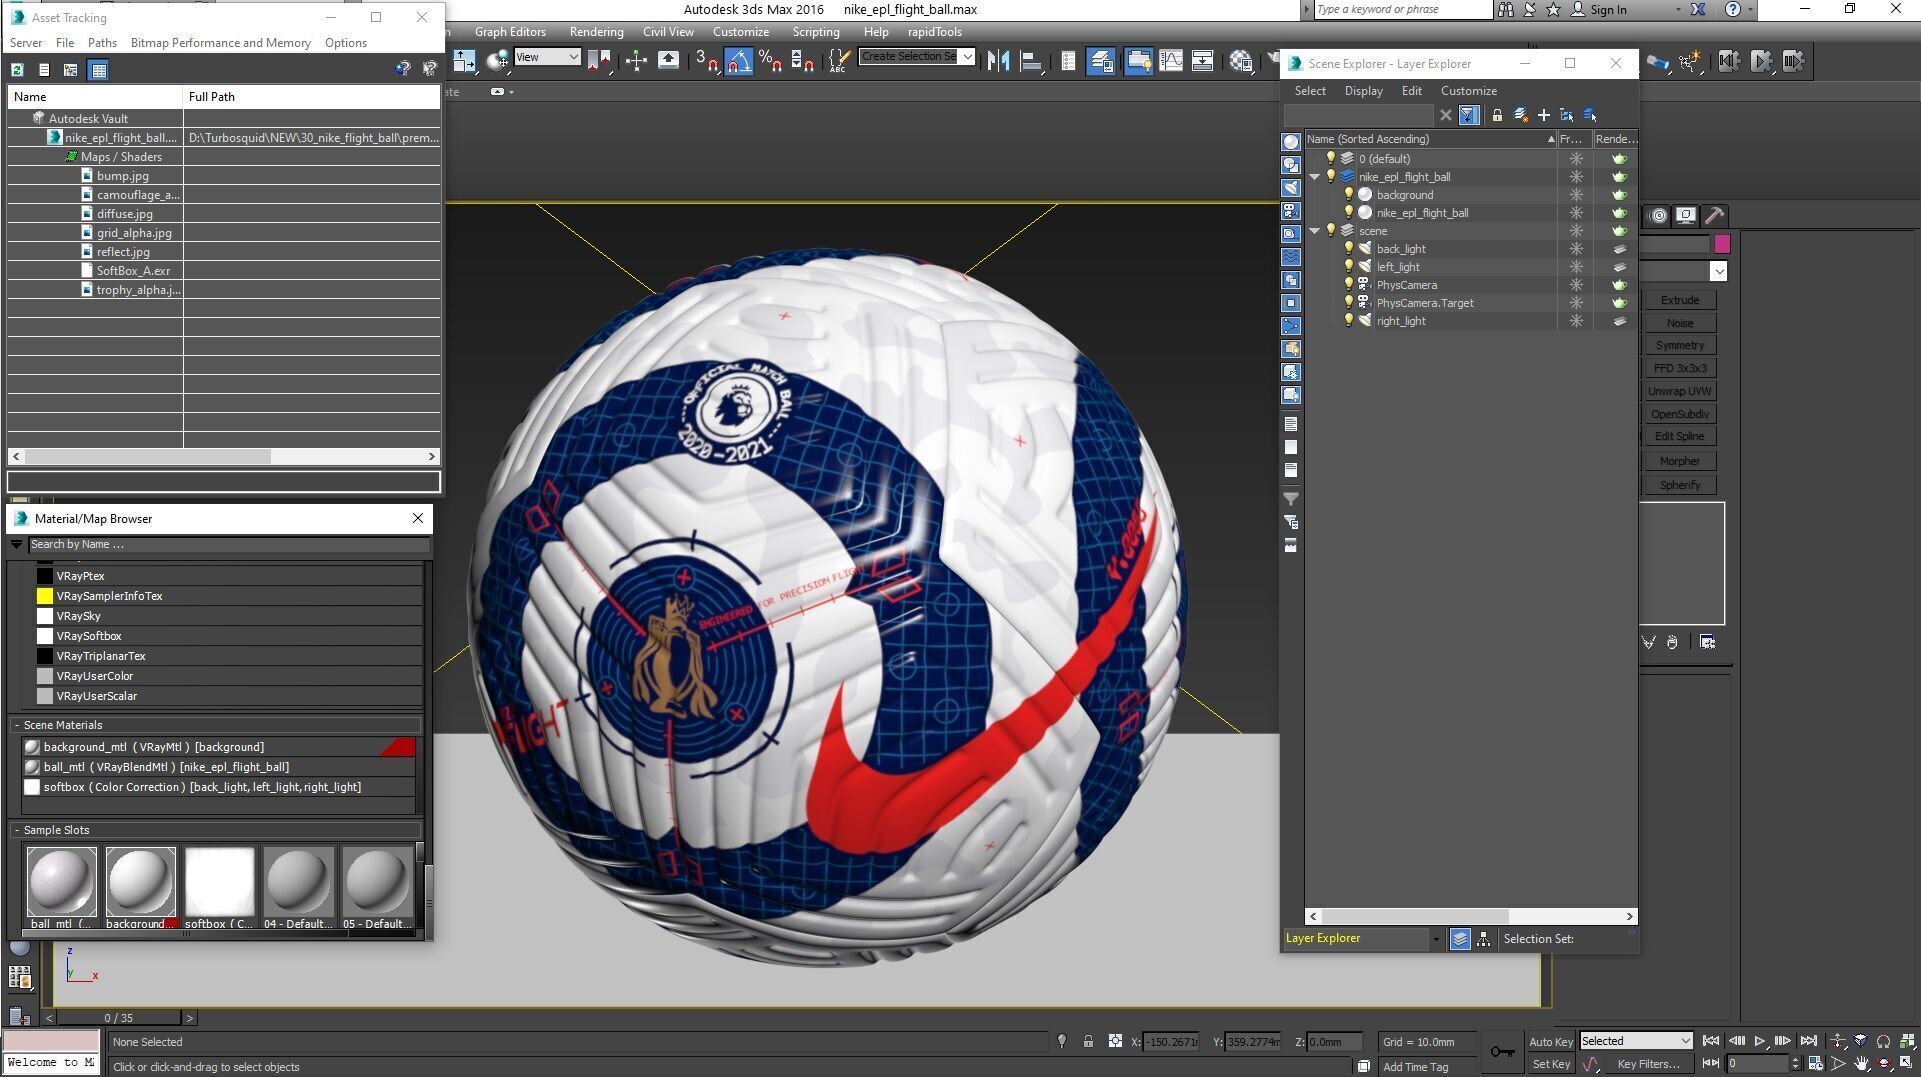
Task: Collapse the nike_epl_flight_ball layer
Action: 1315,177
